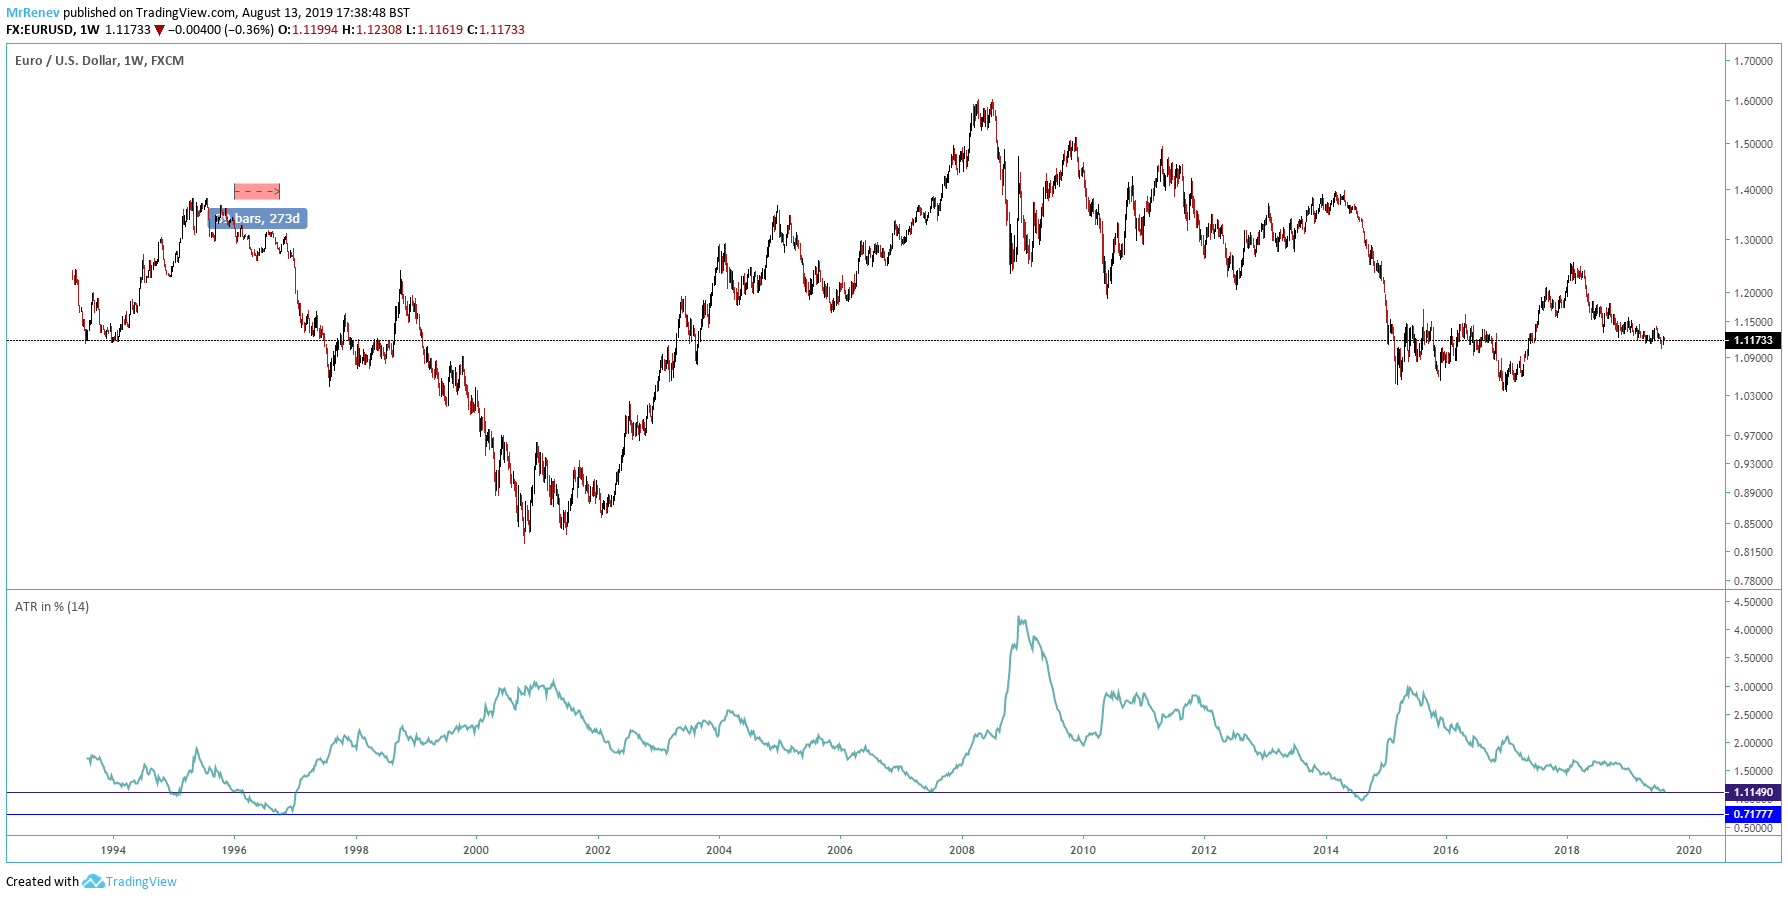Click the 2006 year label on time axis
This screenshot has height=899, width=1788.
tap(840, 850)
